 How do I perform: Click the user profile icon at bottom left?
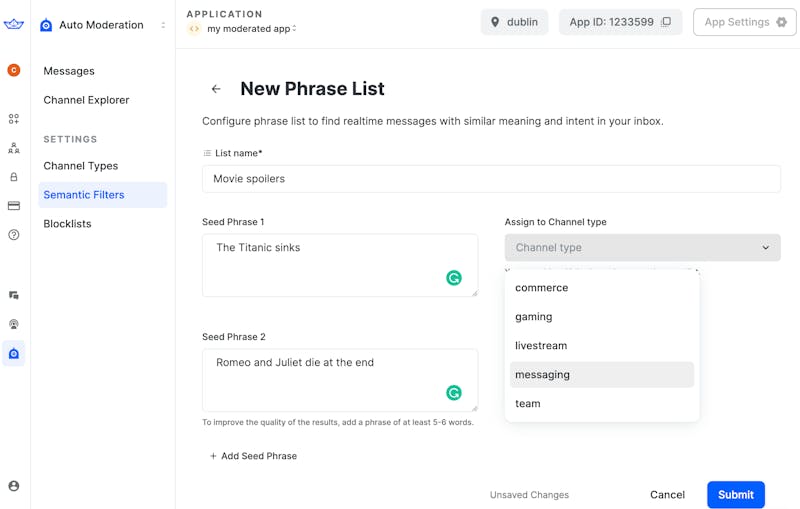pyautogui.click(x=14, y=486)
